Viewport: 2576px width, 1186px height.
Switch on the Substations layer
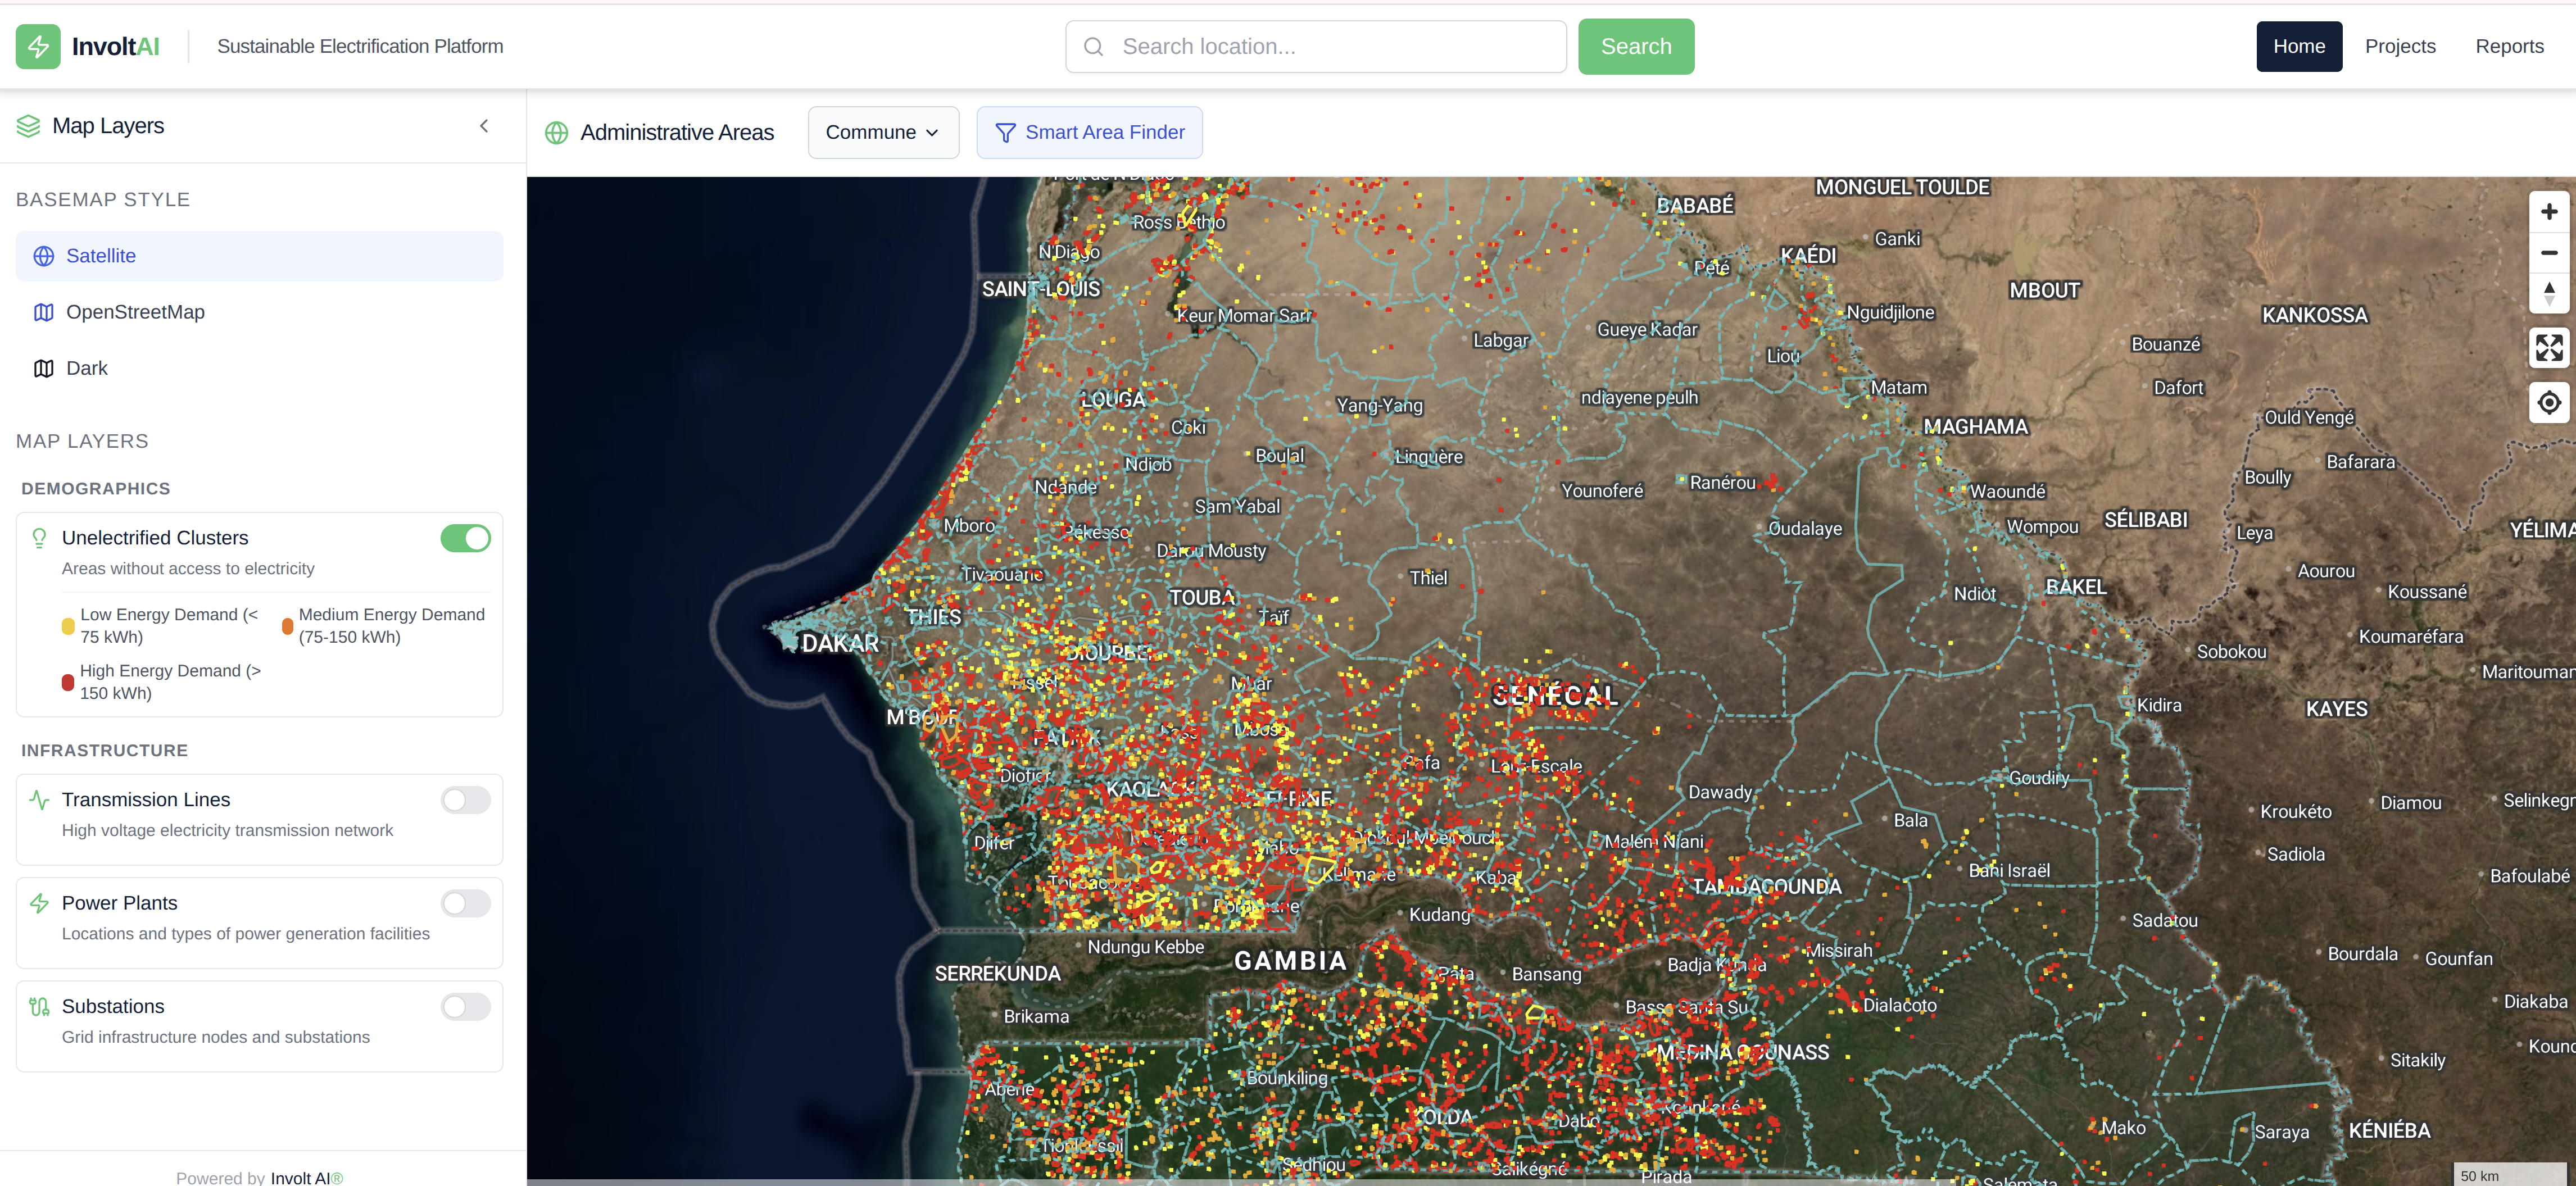coord(466,1007)
